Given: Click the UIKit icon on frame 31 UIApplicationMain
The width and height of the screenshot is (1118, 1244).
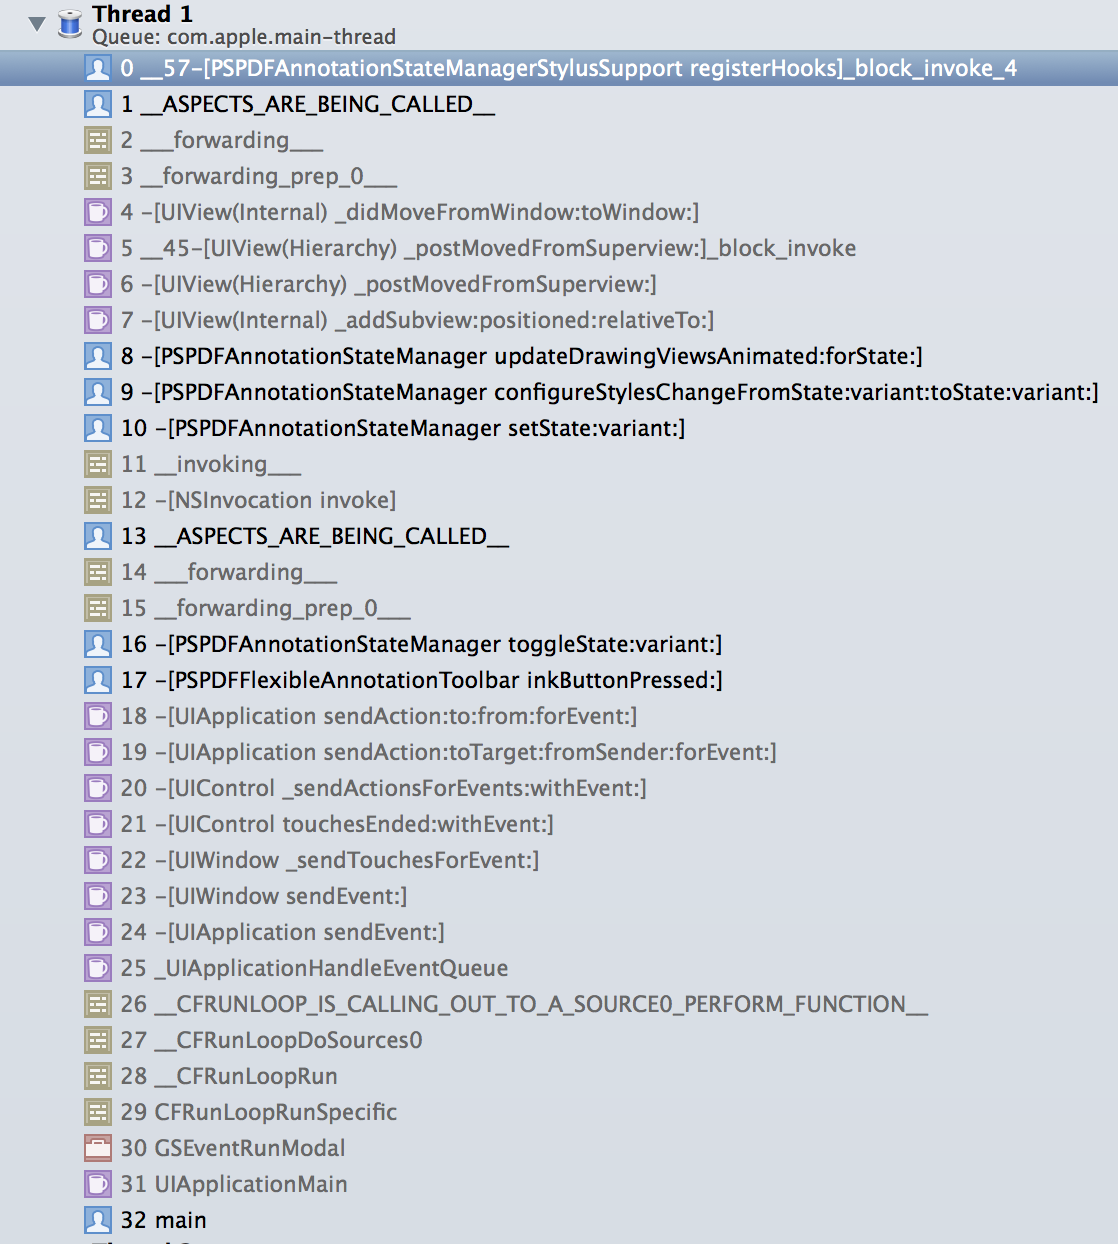Looking at the screenshot, I should [97, 1184].
